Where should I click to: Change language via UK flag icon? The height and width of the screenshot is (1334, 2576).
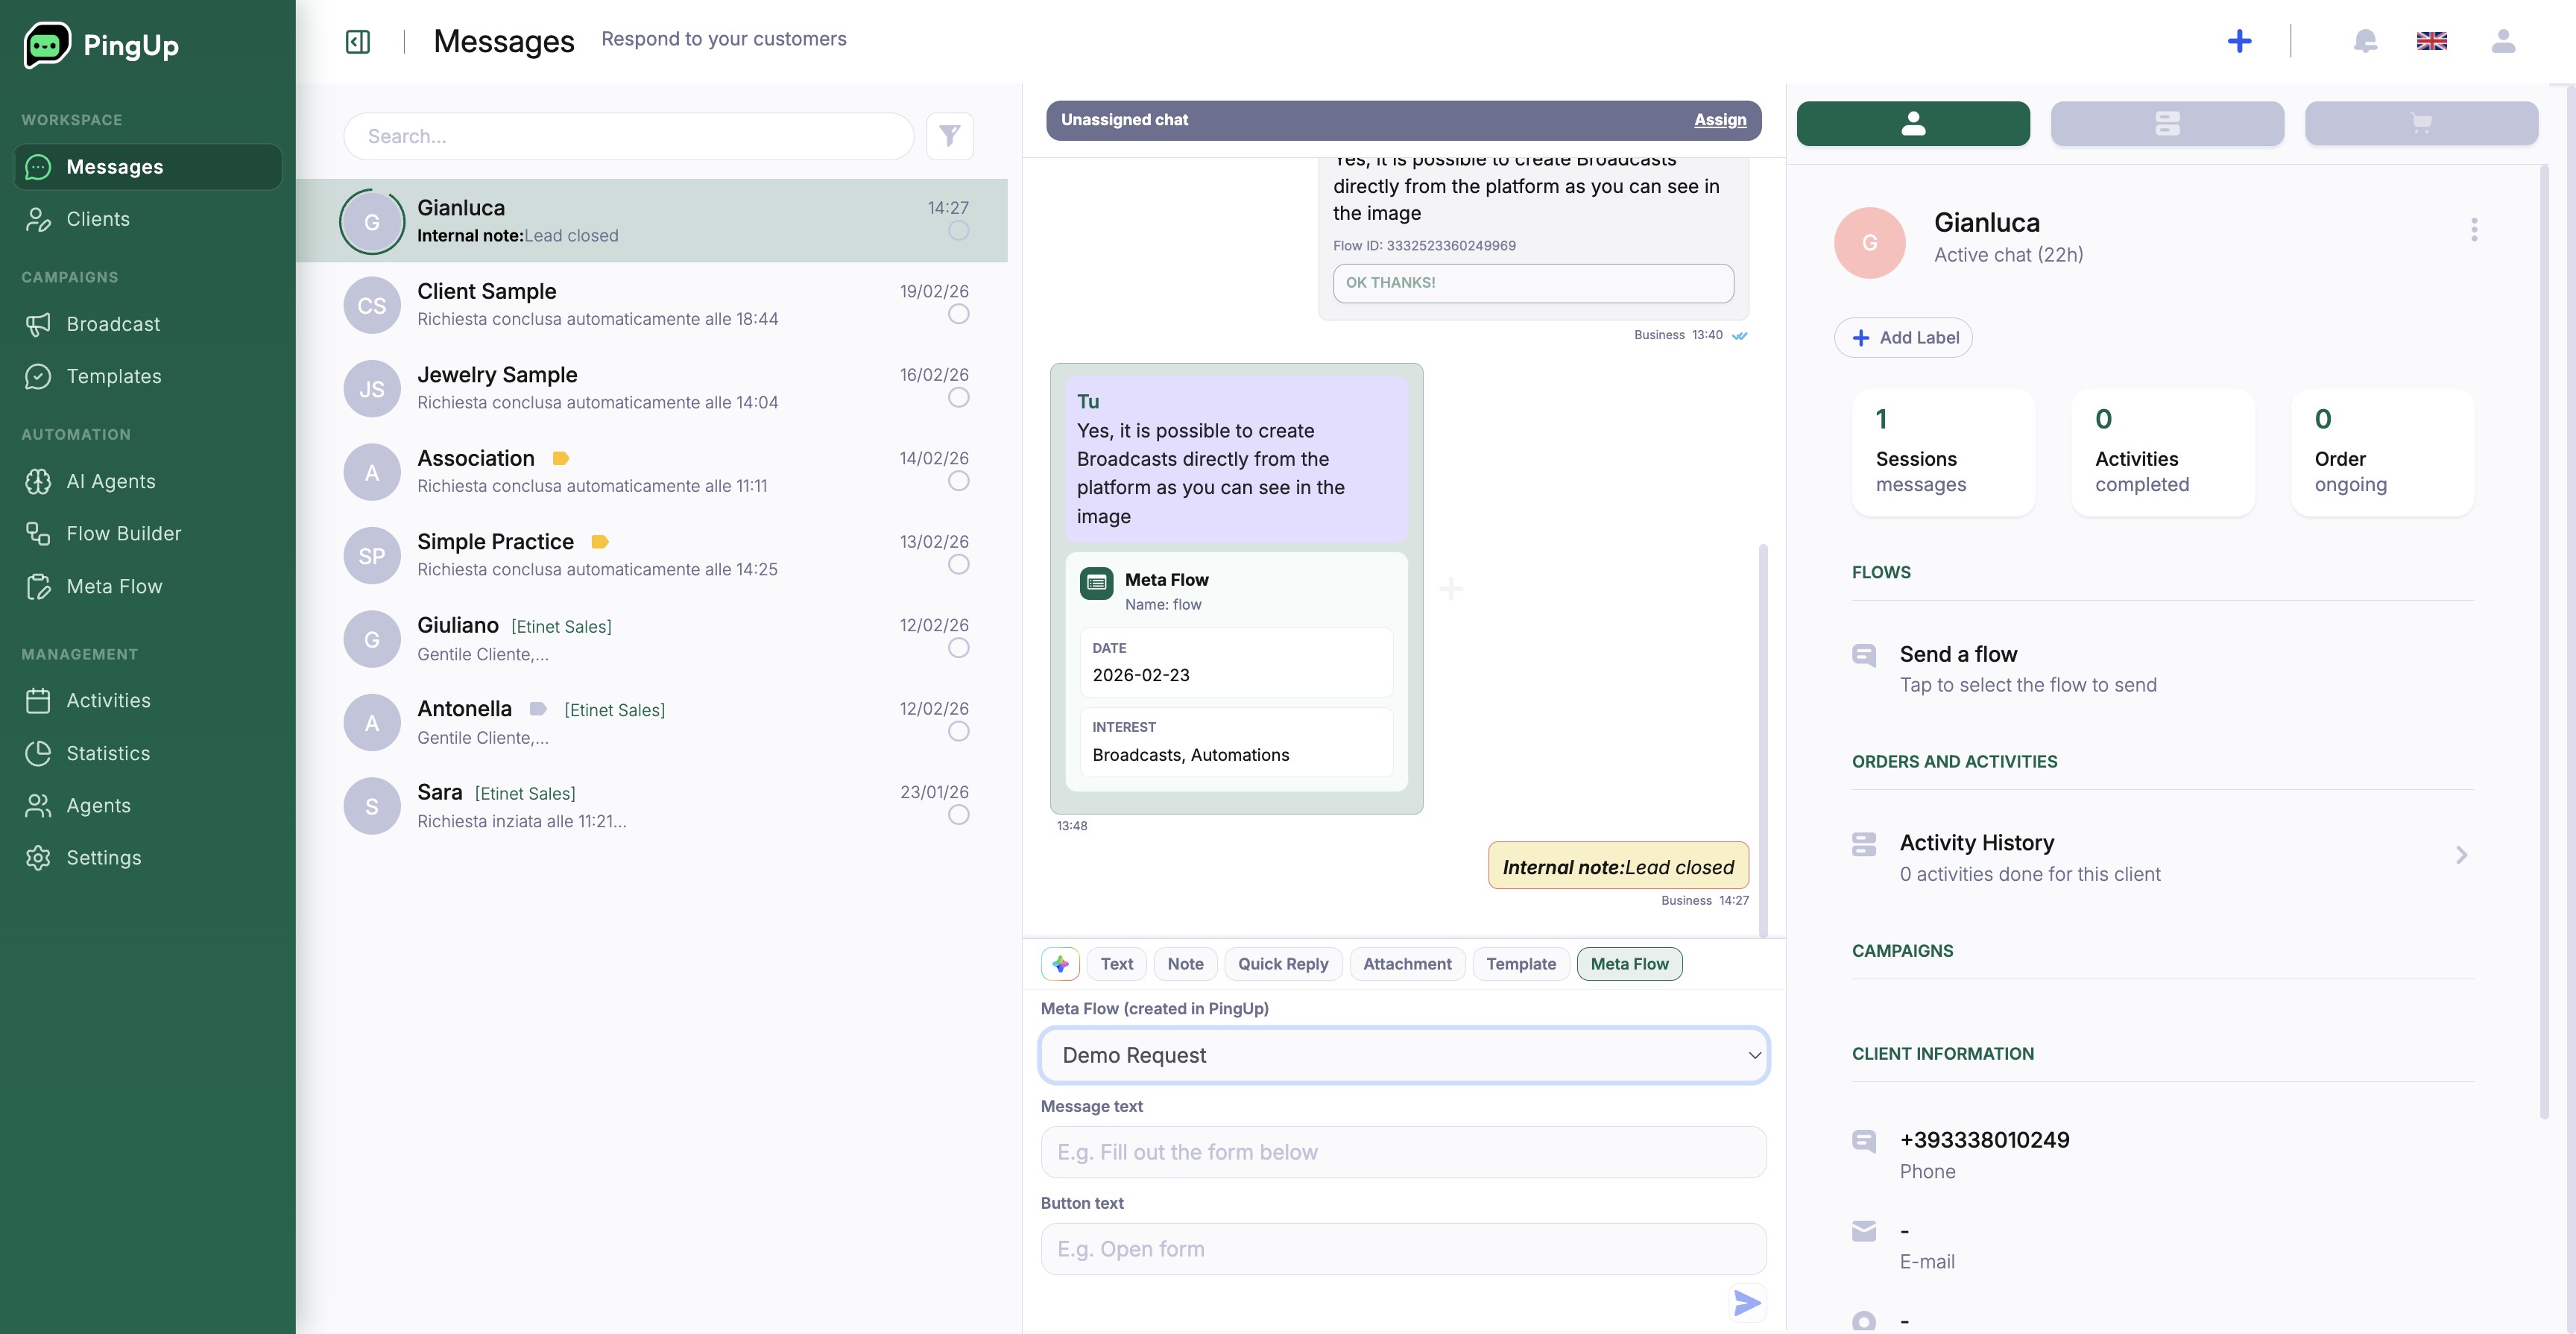pyautogui.click(x=2431, y=41)
